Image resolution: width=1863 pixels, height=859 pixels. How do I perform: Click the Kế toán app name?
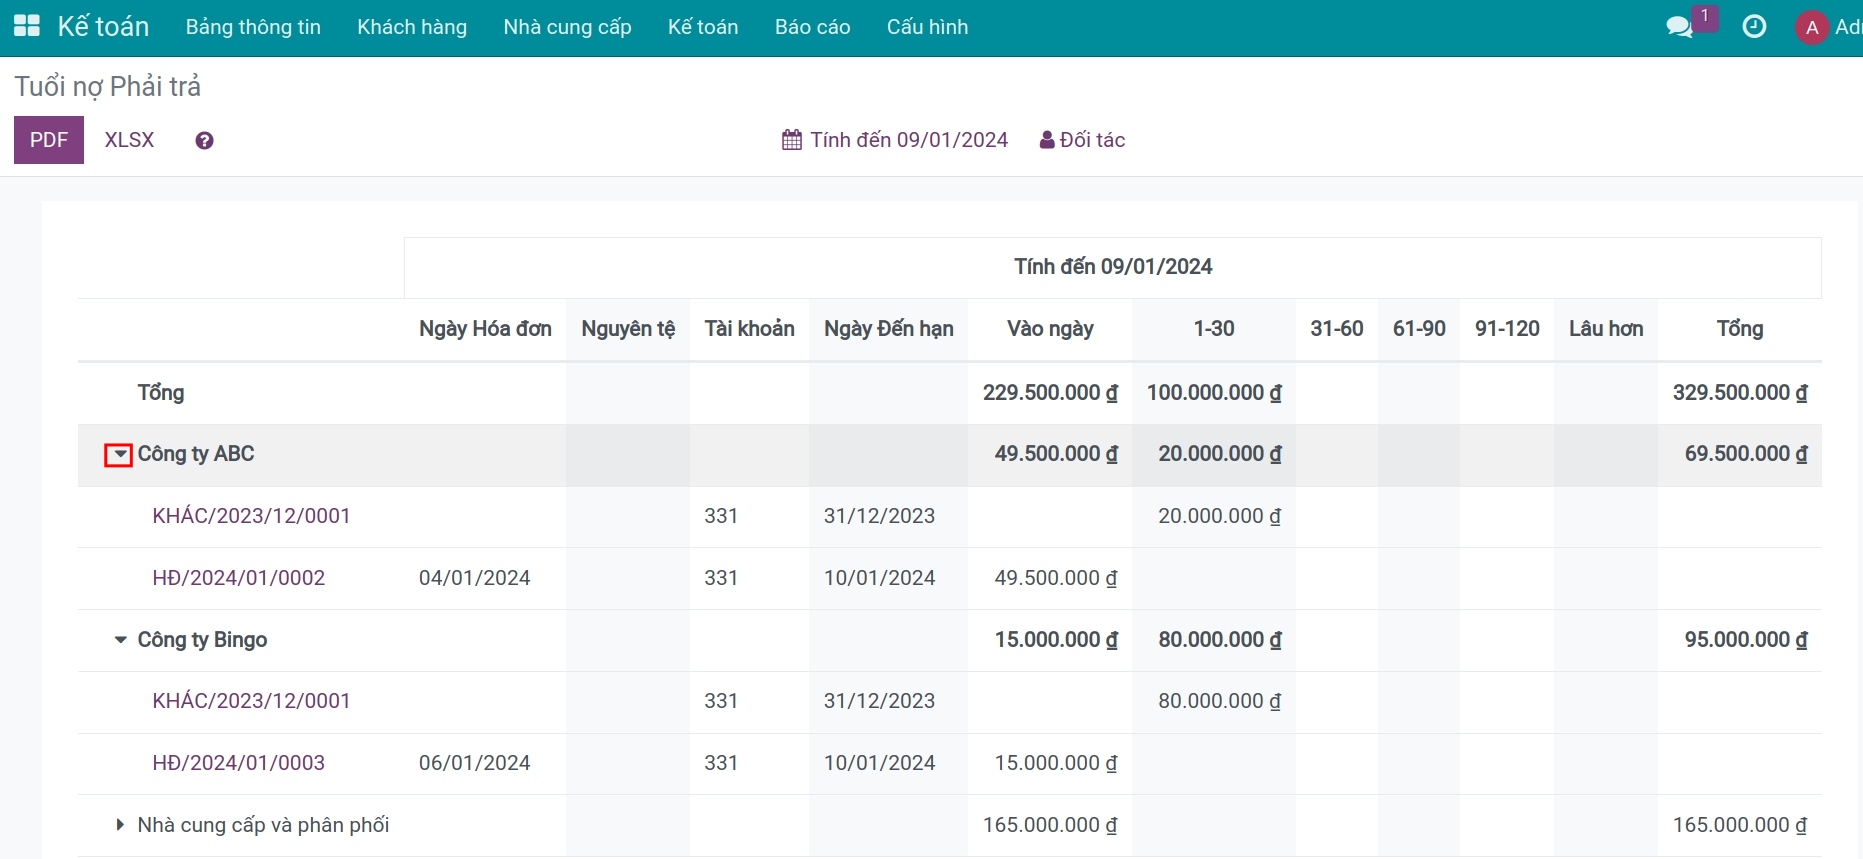[103, 27]
